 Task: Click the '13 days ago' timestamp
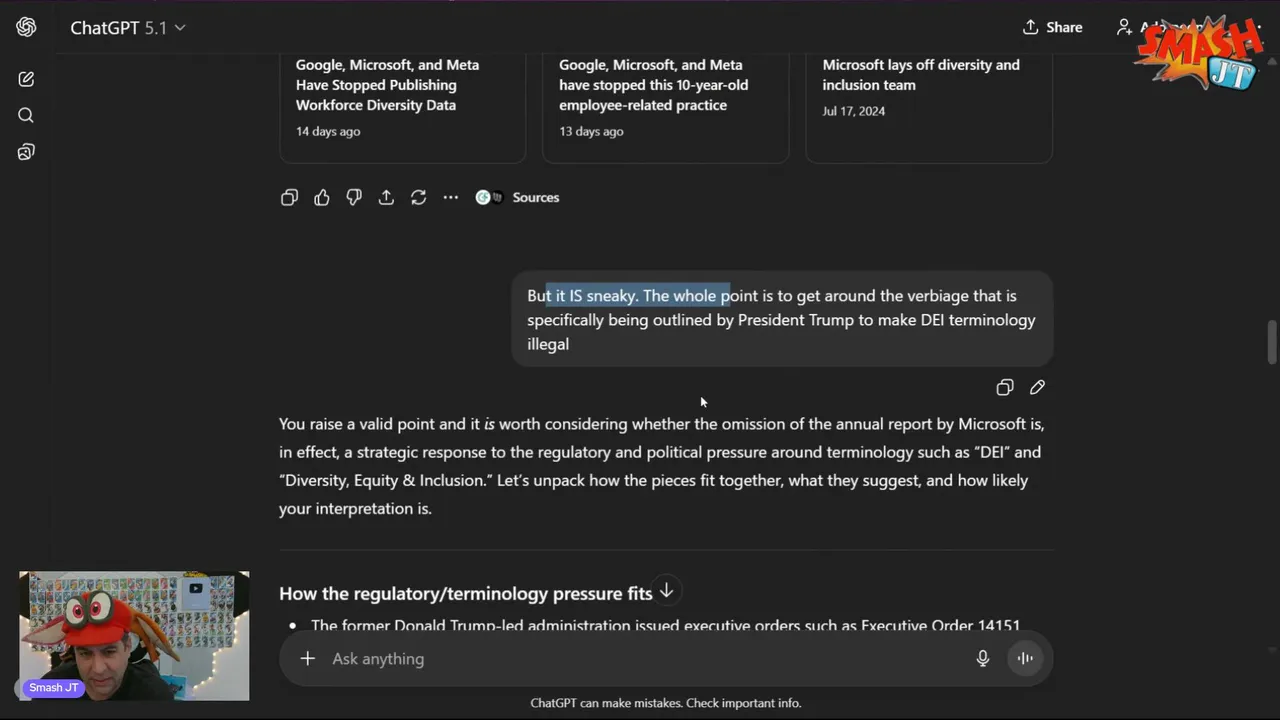pos(591,131)
